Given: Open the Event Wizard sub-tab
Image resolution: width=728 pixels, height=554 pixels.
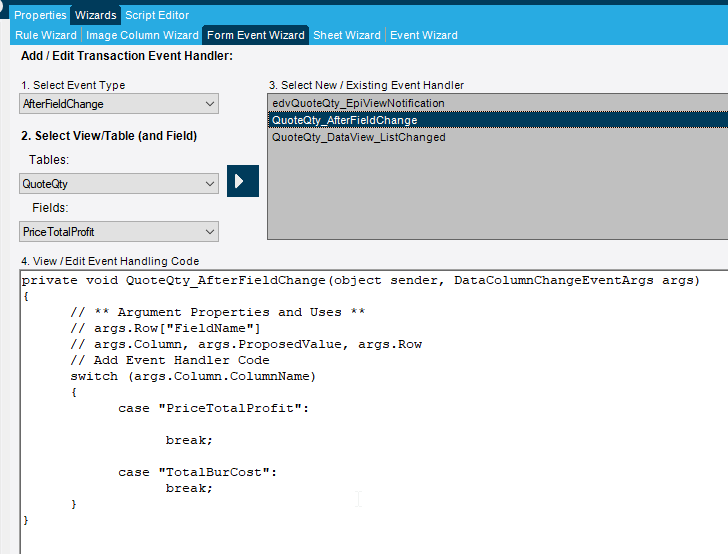Looking at the screenshot, I should [x=424, y=35].
